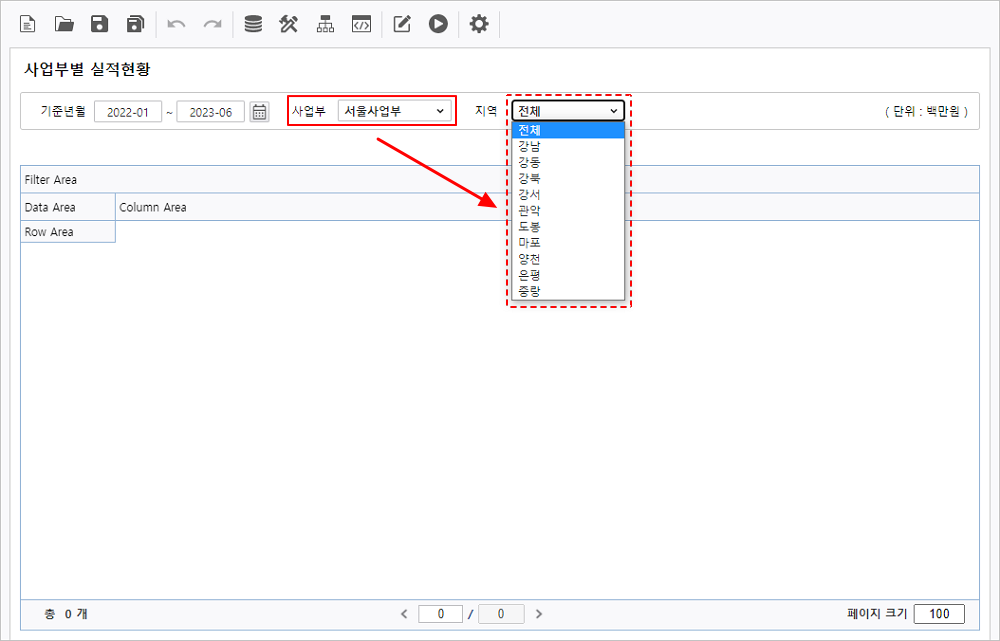Click the Save All icon
The image size is (1000, 641).
coord(135,24)
